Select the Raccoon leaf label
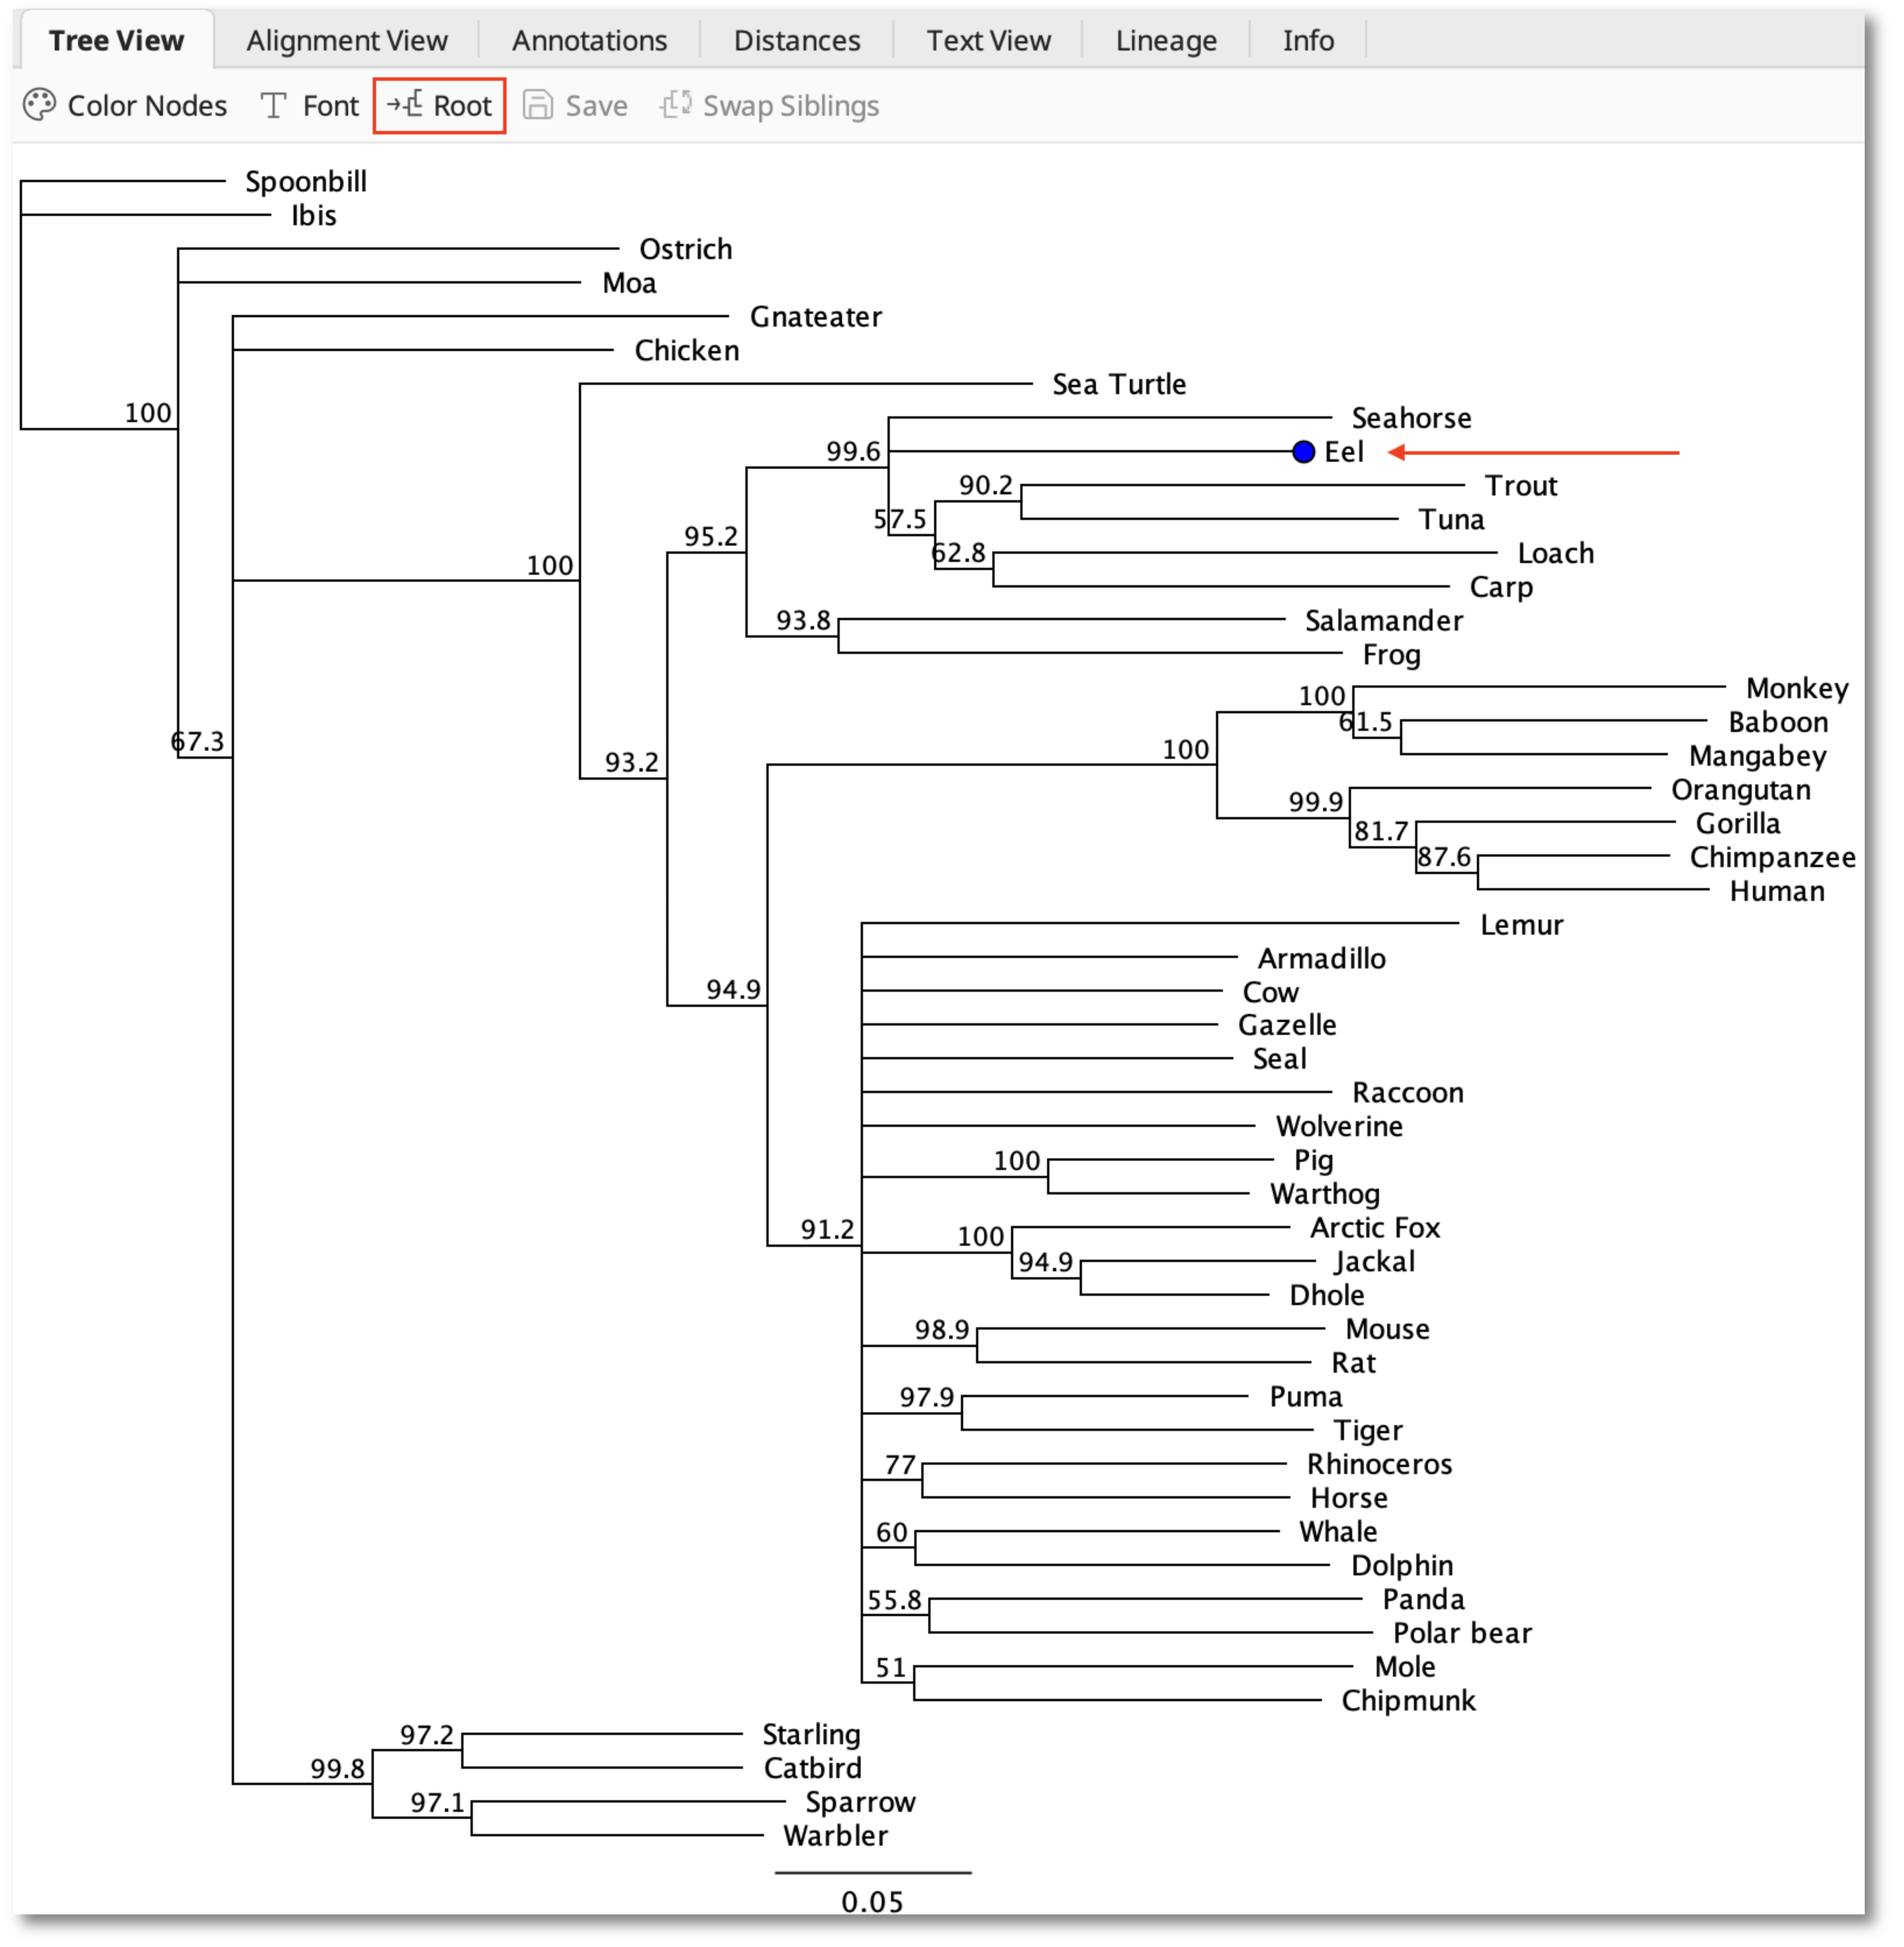Image resolution: width=1904 pixels, height=1947 pixels. point(1408,1093)
